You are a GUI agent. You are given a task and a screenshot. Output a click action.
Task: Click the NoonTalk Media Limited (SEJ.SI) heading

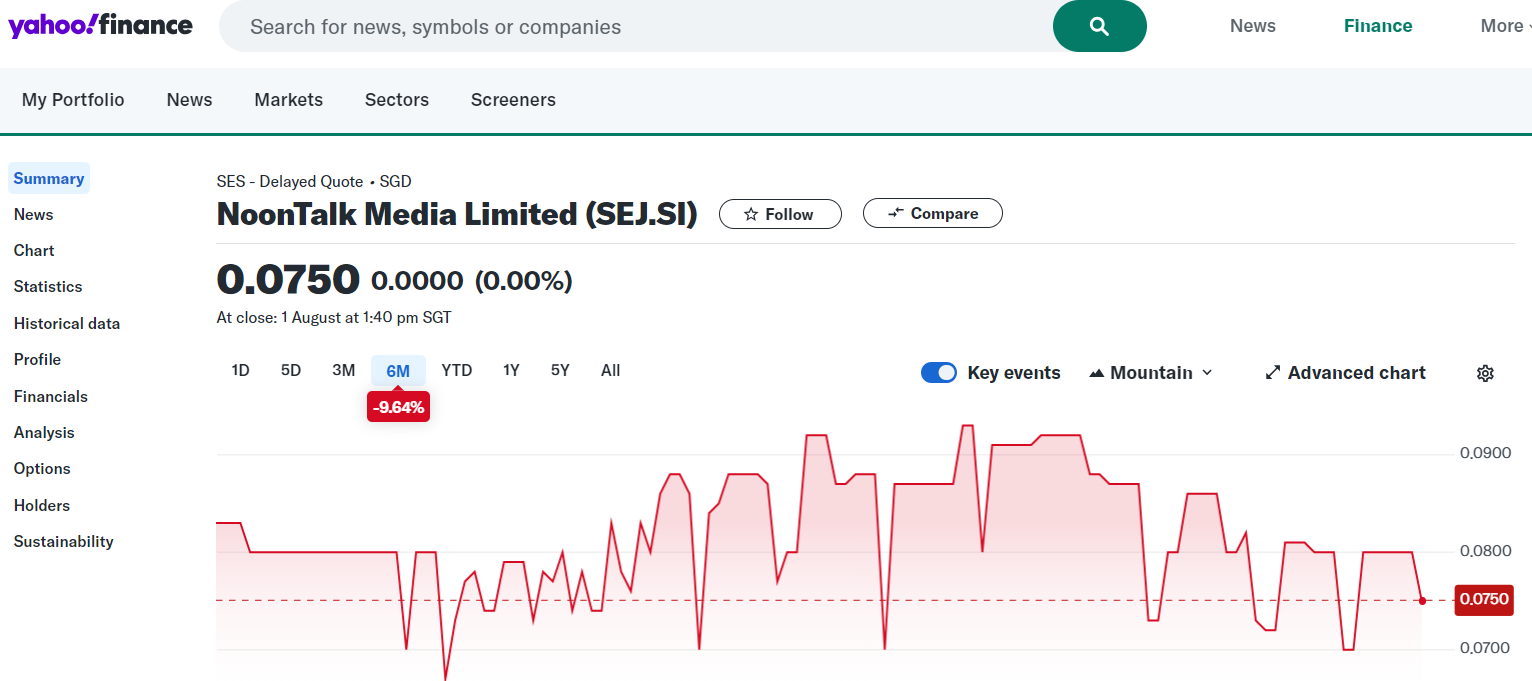(457, 214)
